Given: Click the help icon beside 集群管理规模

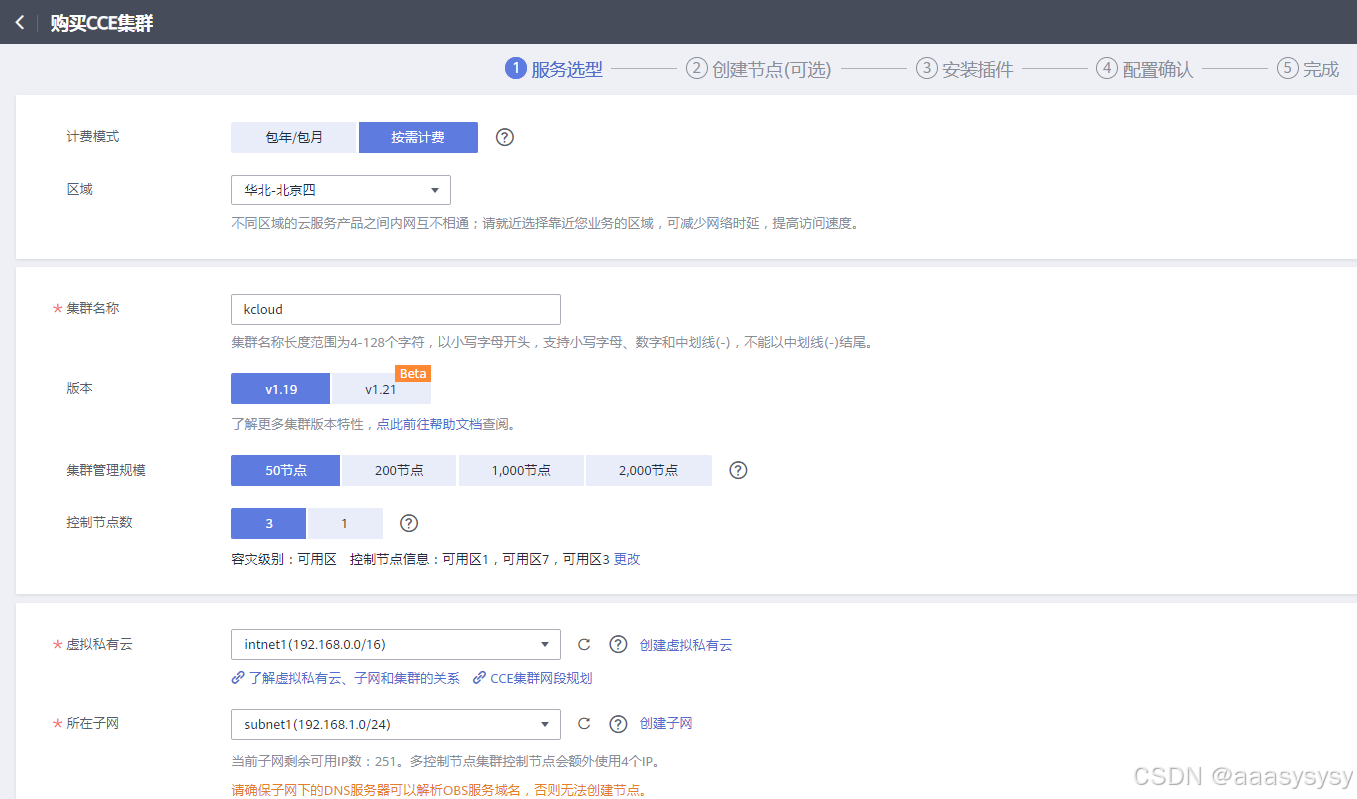Looking at the screenshot, I should [x=737, y=470].
